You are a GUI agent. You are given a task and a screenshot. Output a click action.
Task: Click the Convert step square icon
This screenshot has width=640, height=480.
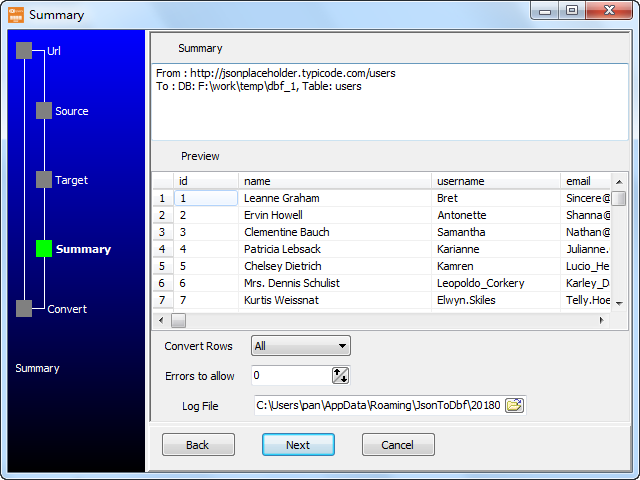point(24,309)
